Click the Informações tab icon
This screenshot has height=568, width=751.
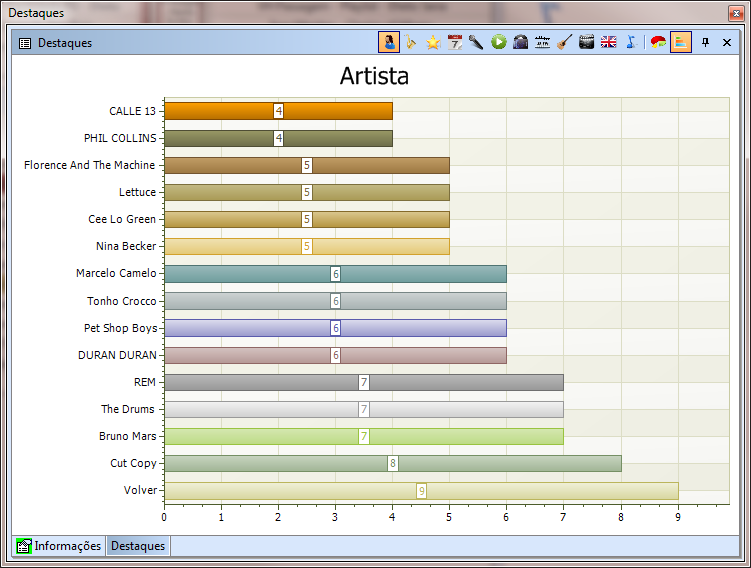click(23, 546)
